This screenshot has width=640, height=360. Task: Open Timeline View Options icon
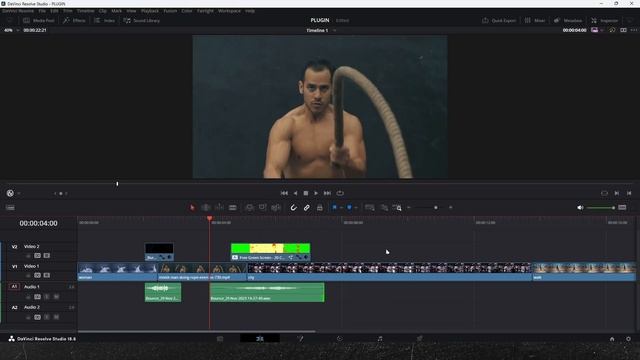click(x=10, y=208)
